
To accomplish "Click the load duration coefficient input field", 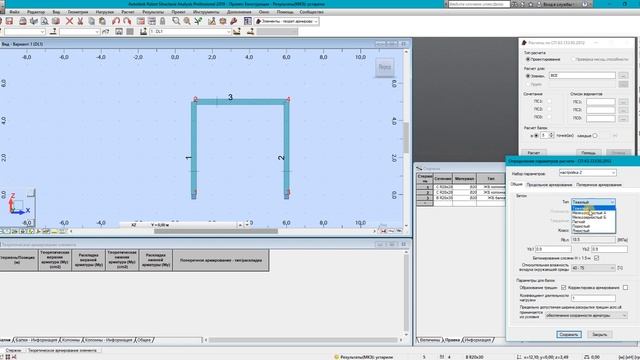I will coord(593,298).
